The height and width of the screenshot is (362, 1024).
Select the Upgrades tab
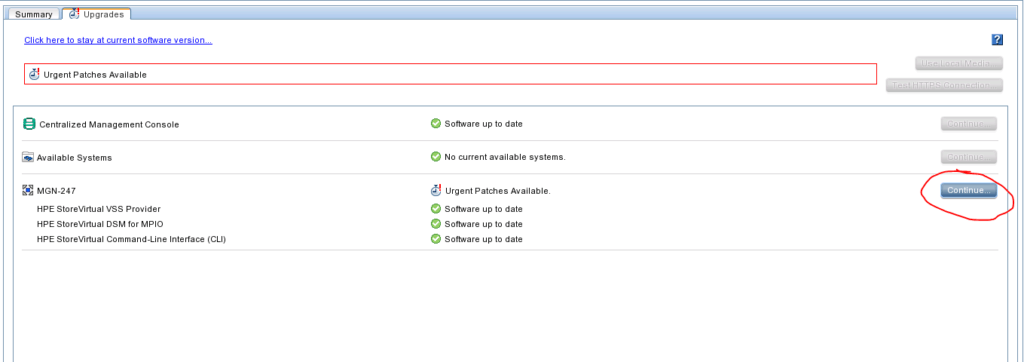coord(96,14)
